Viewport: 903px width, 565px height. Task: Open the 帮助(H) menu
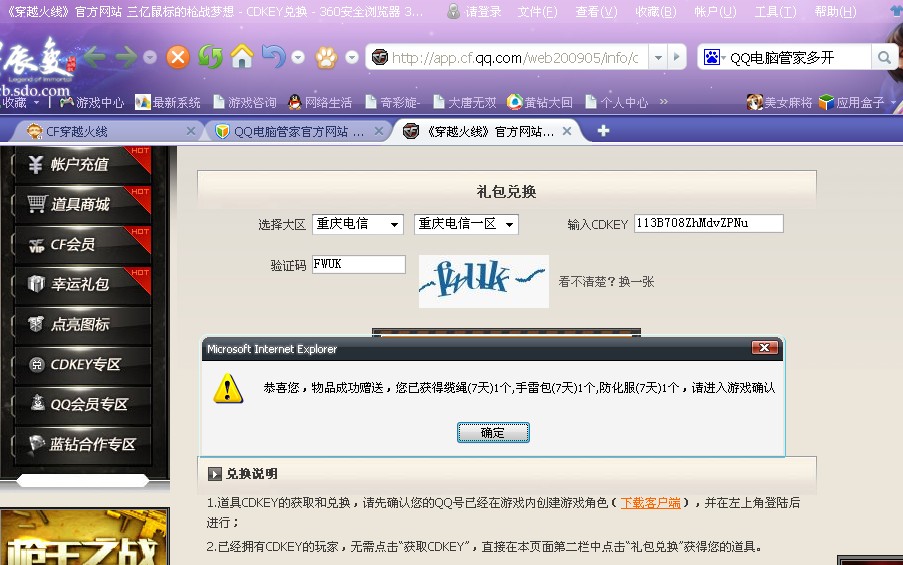point(835,12)
